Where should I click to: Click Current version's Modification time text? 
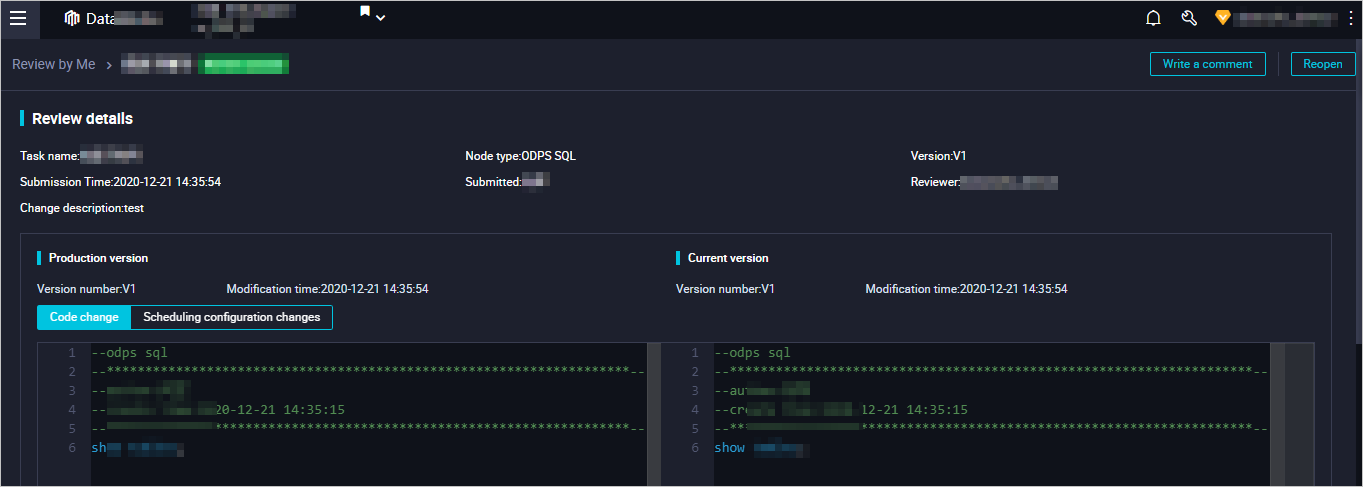[x=966, y=289]
